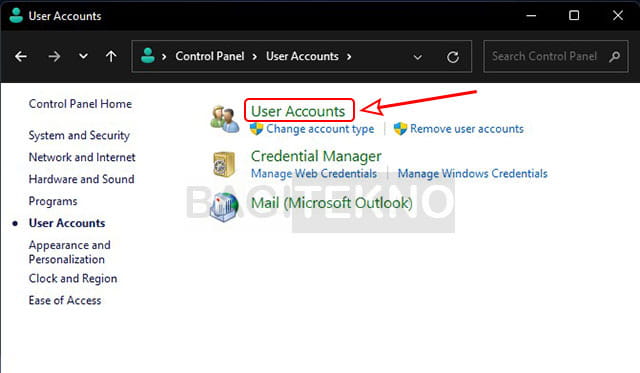
Task: Select Control Panel in breadcrumb path
Action: point(210,56)
